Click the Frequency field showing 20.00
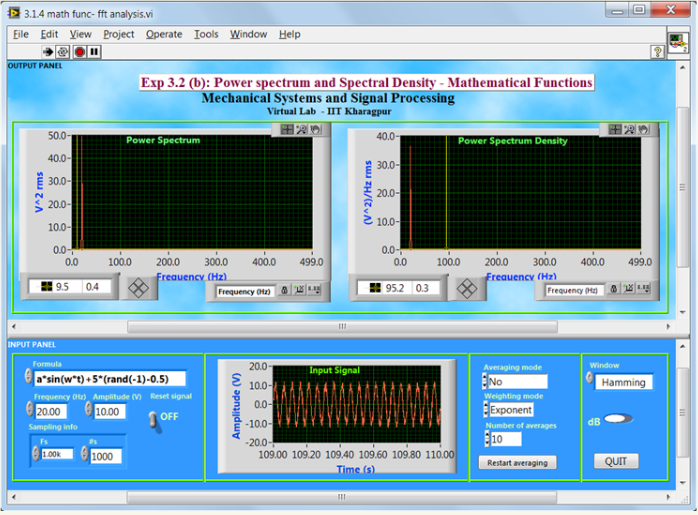Viewport: 698px width, 515px height. pos(51,412)
